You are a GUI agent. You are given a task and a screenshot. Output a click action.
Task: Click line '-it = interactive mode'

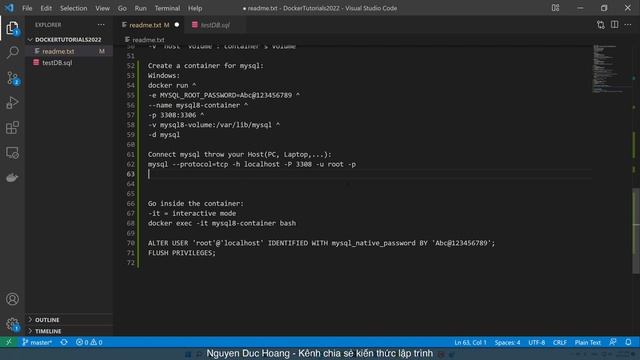click(192, 213)
